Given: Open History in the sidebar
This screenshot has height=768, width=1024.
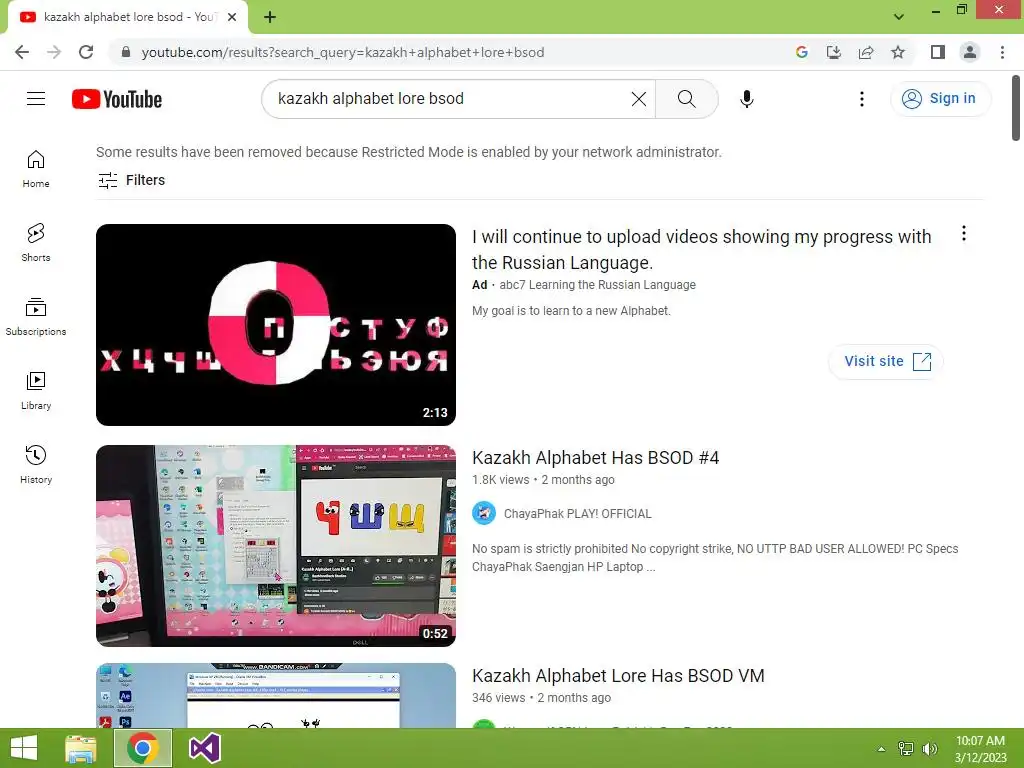Looking at the screenshot, I should [x=36, y=464].
